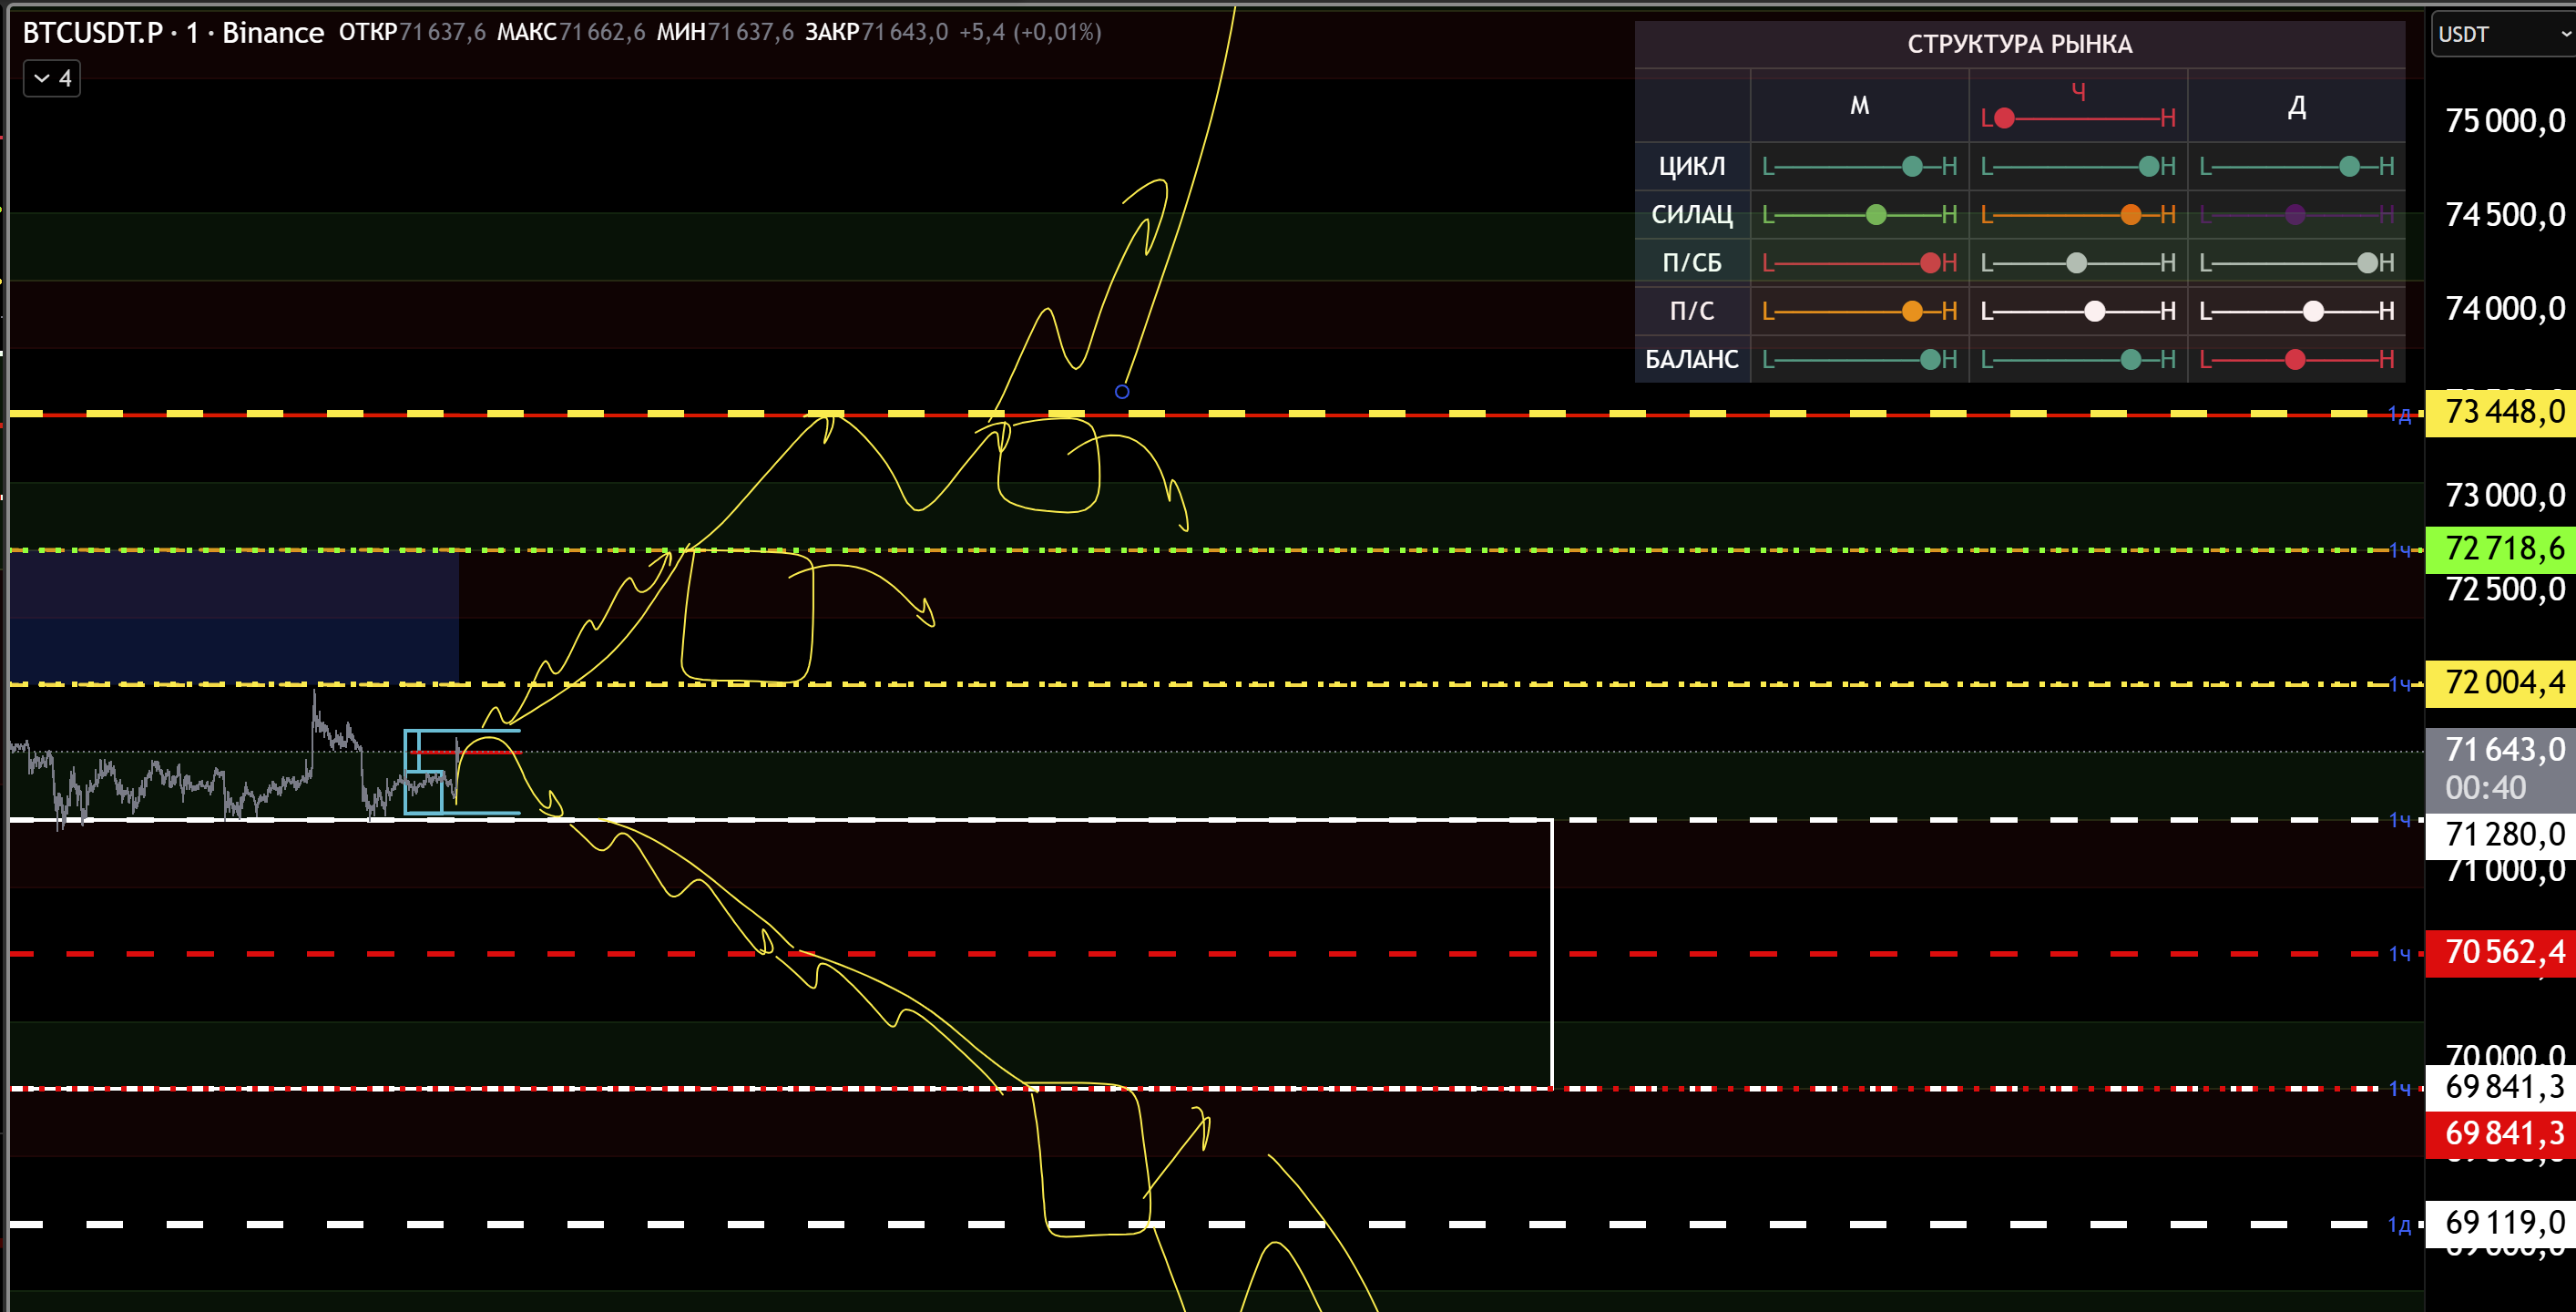Screen dimensions: 2576x1312
Task: Click the white 69 119,0 price label
Action: pyautogui.click(x=2503, y=1221)
